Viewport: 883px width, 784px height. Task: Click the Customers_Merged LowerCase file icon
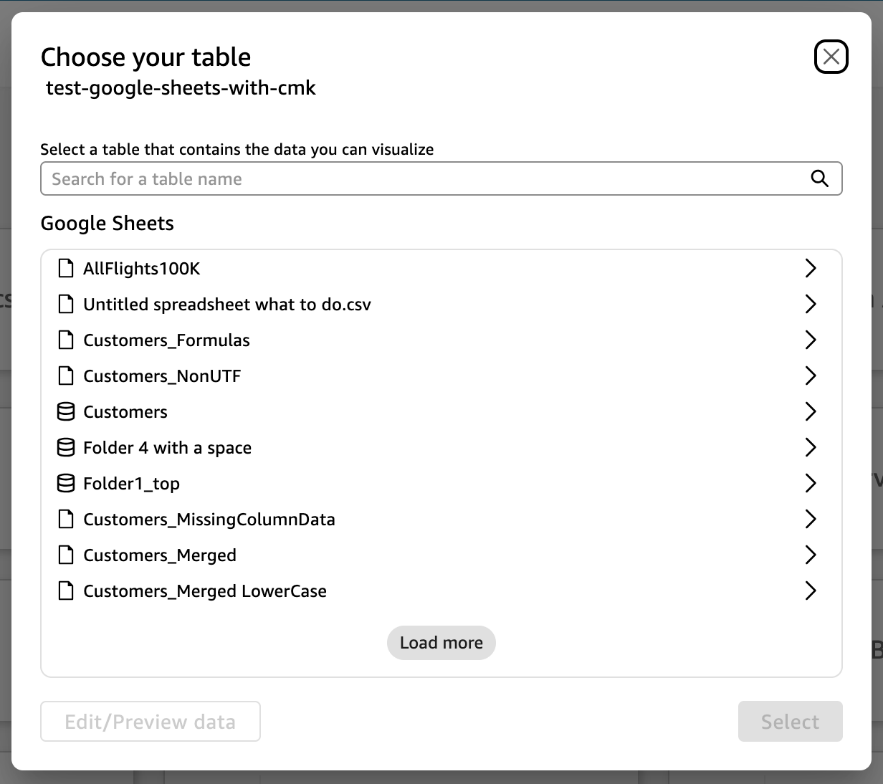[x=66, y=591]
